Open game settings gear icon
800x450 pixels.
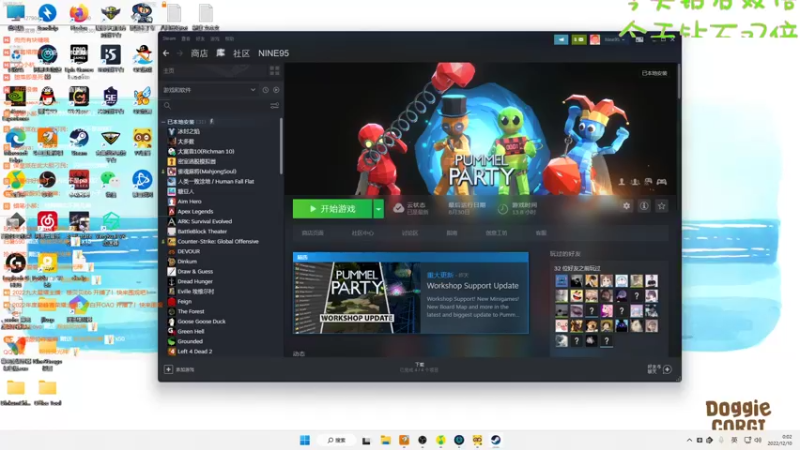[x=626, y=206]
